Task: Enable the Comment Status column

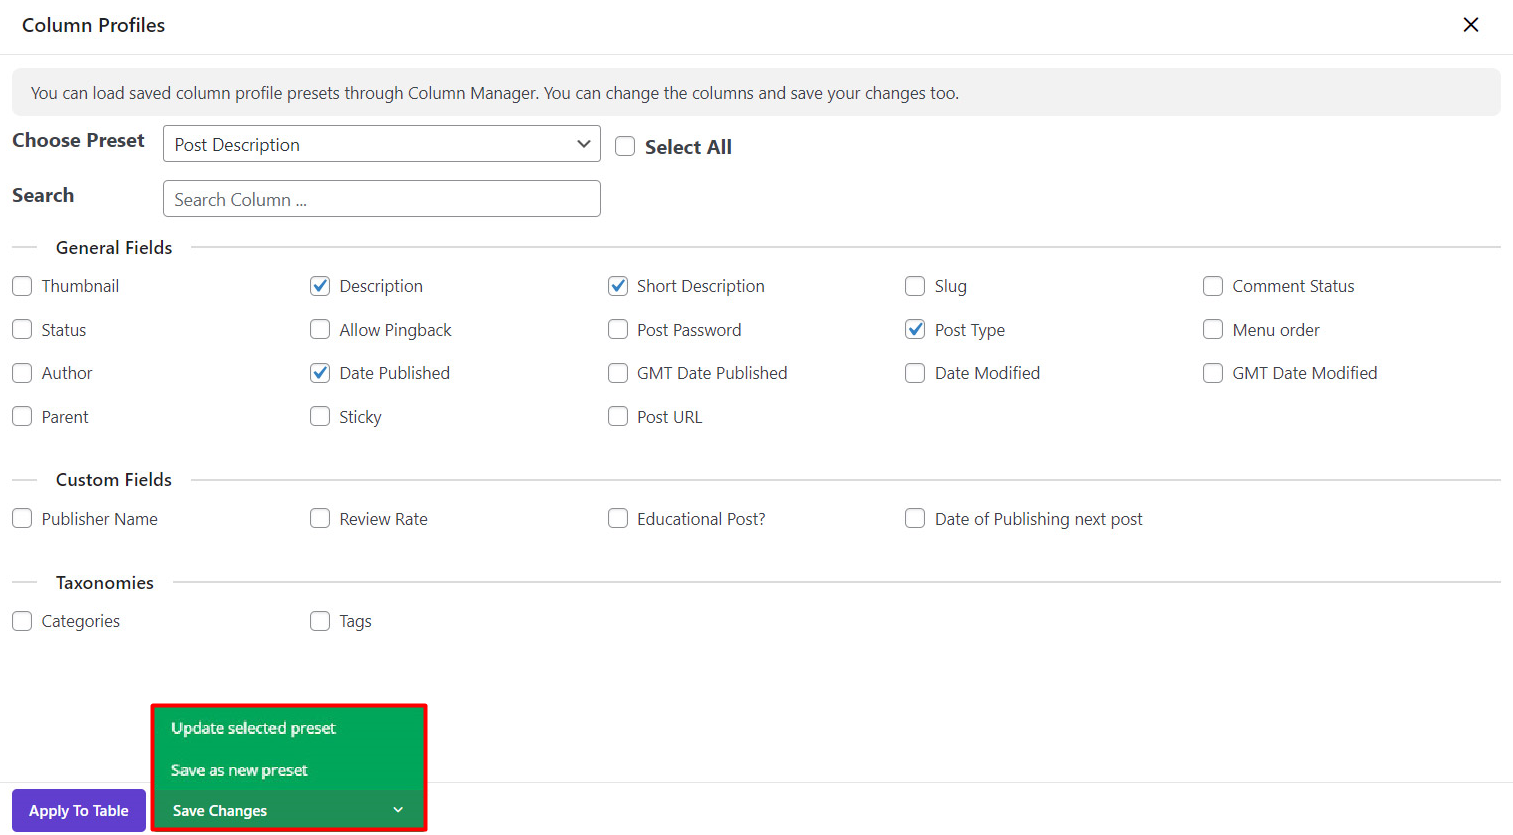Action: pos(1213,286)
